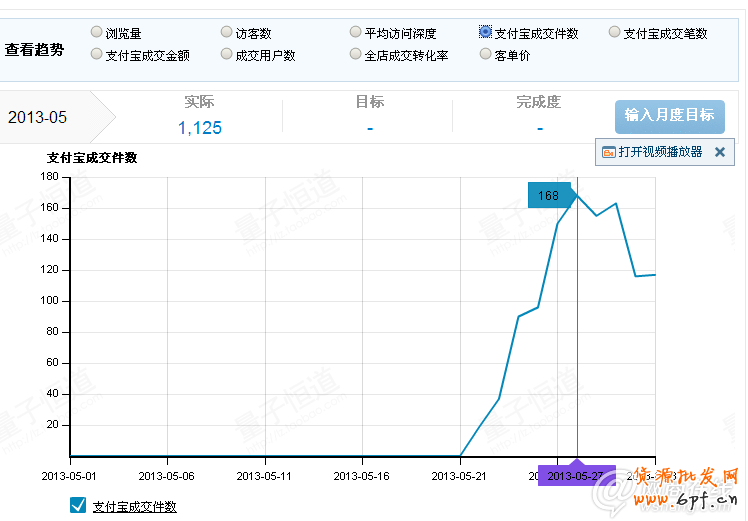Select 支付宝成交件数 radio button
Image resolution: width=748 pixels, height=521 pixels.
[x=486, y=32]
